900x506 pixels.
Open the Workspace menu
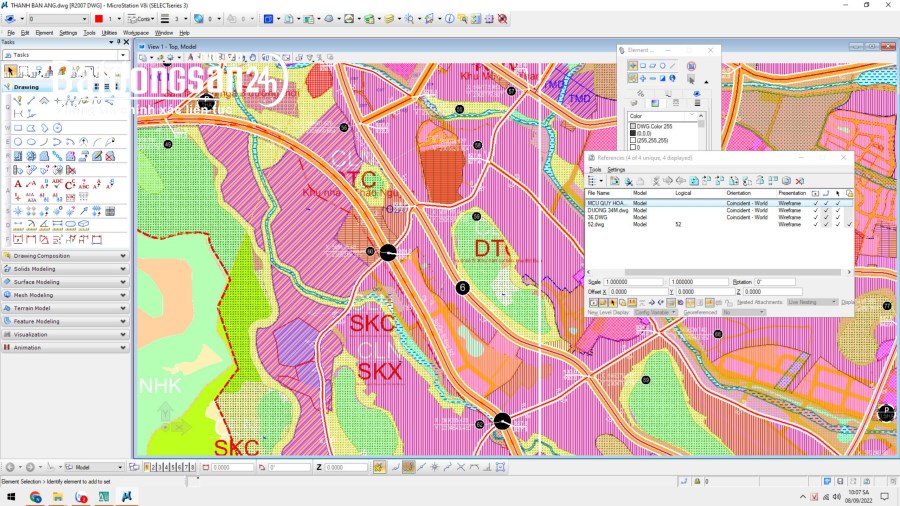[x=135, y=33]
